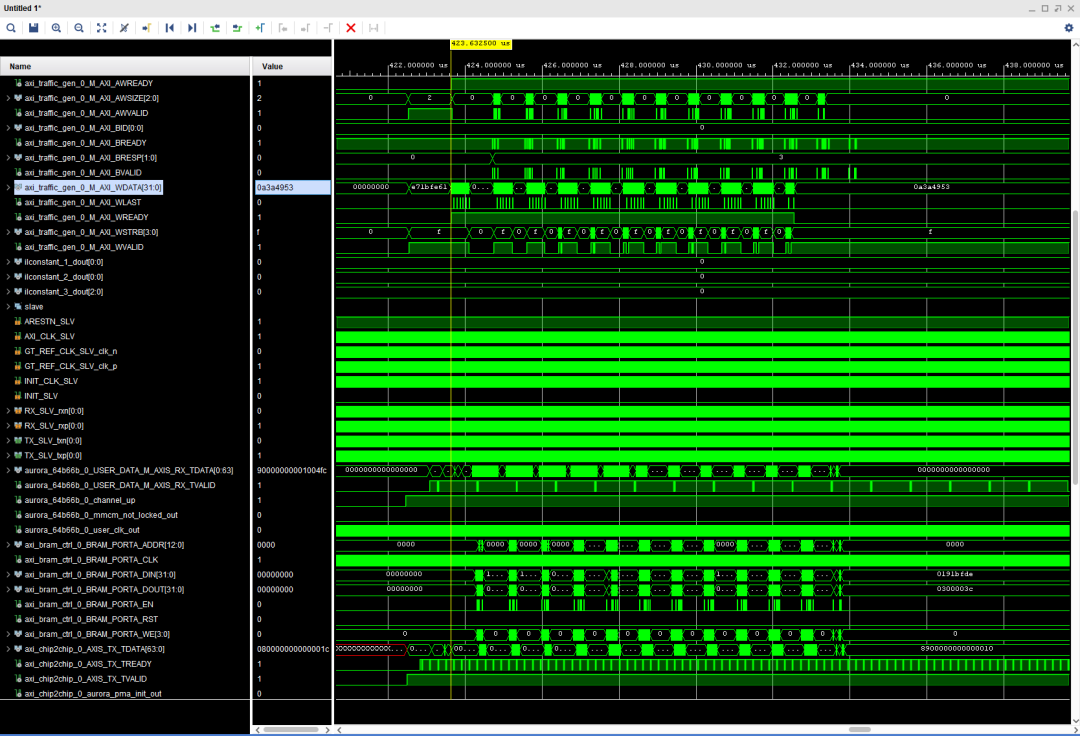Click the red X delete icon
The width and height of the screenshot is (1080, 736).
351,28
